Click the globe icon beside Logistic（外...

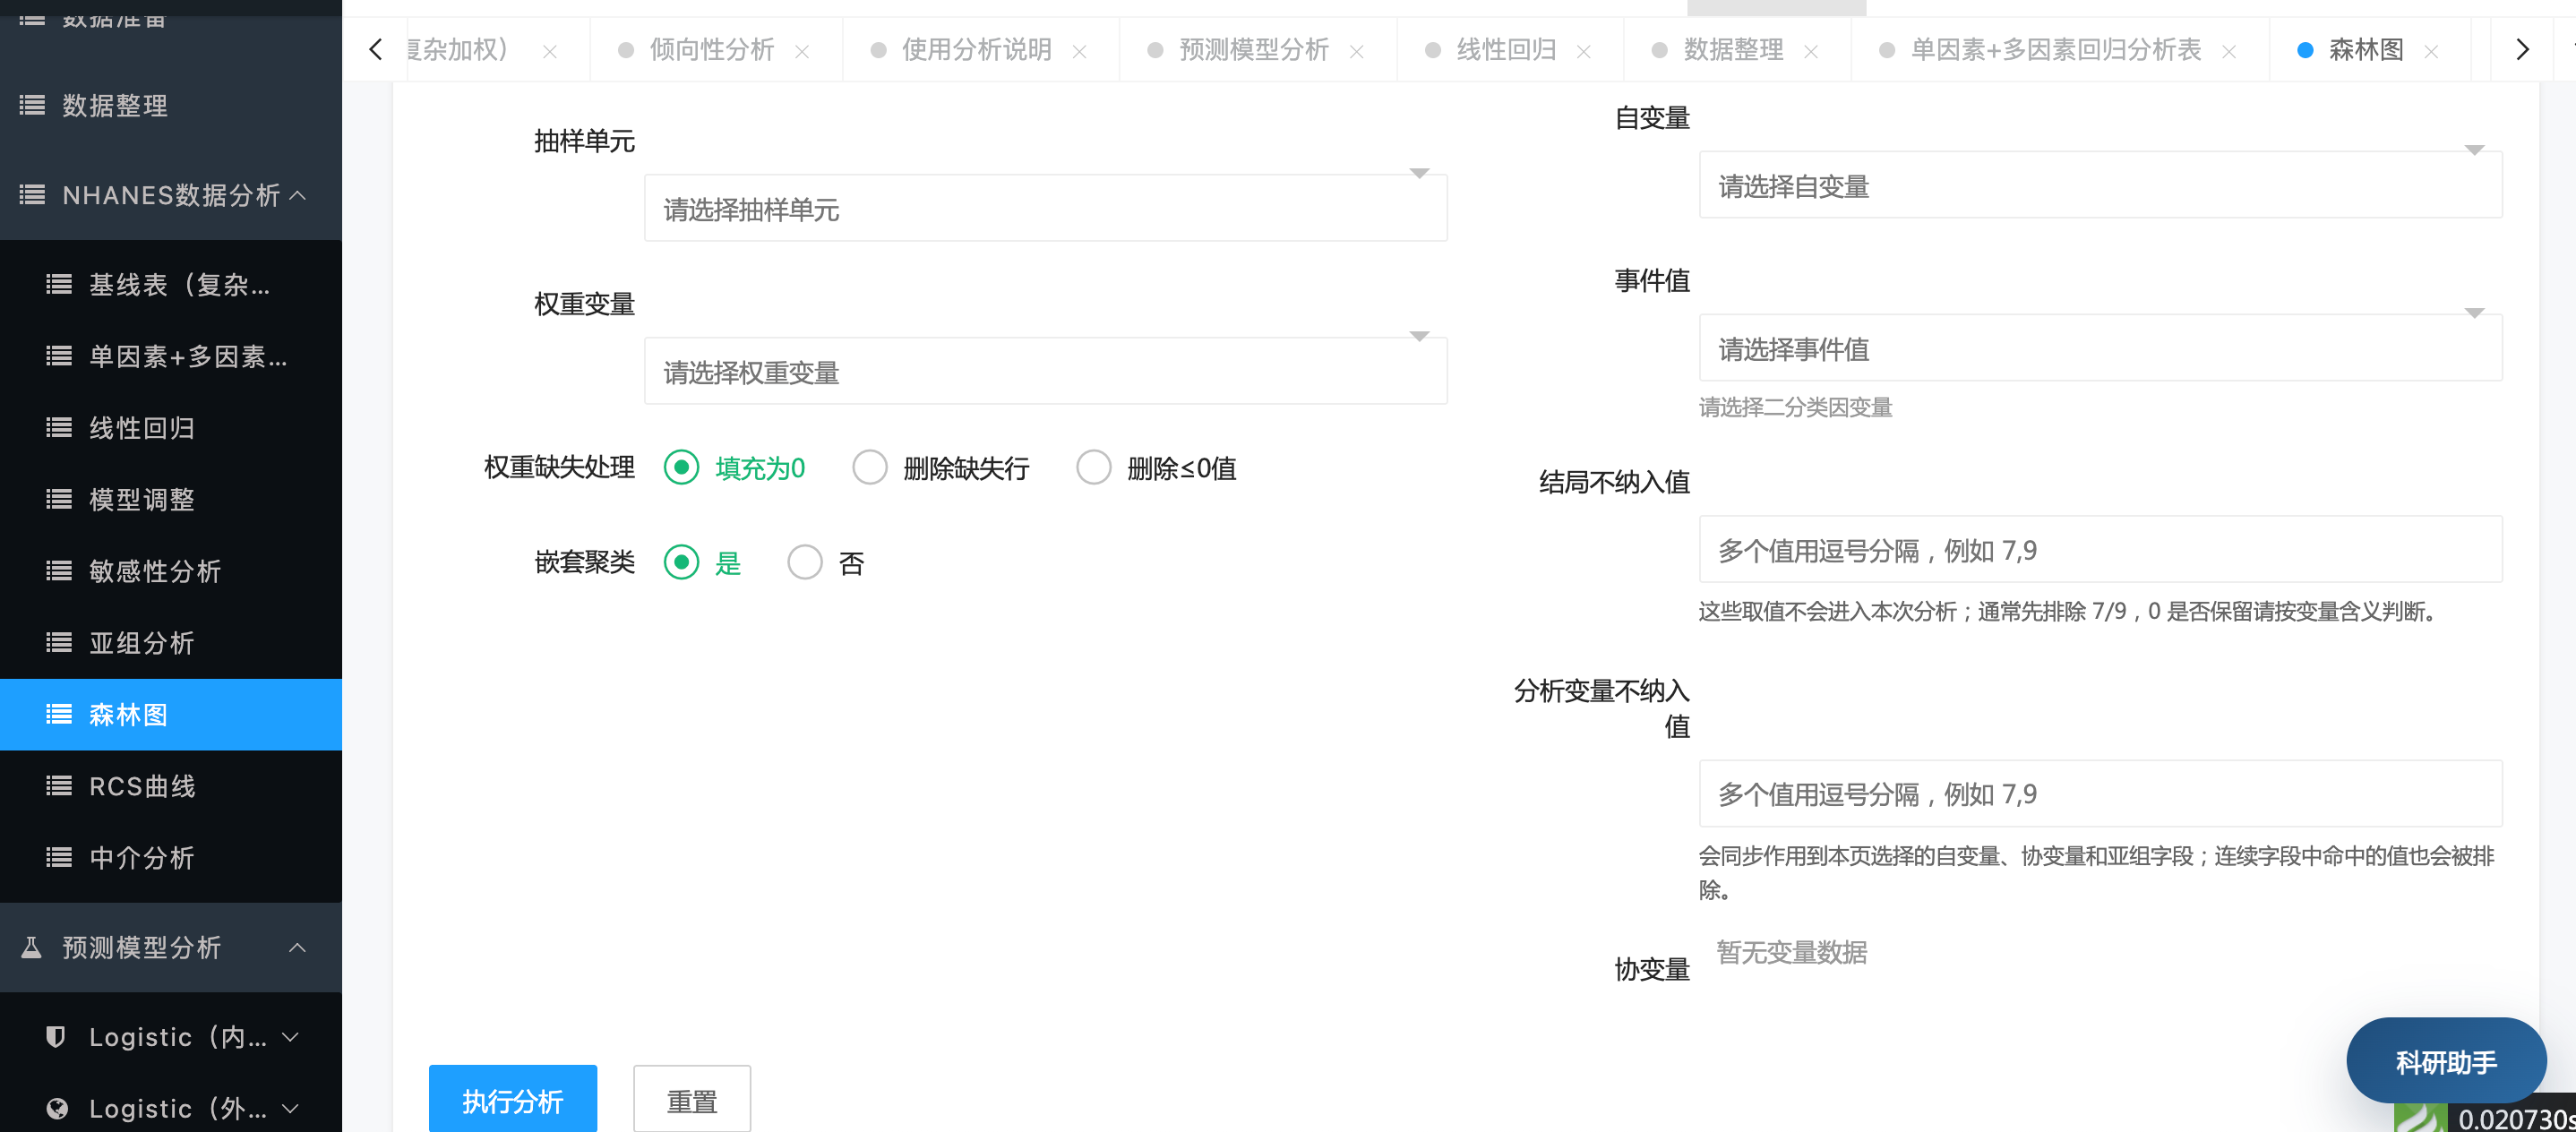point(57,1108)
